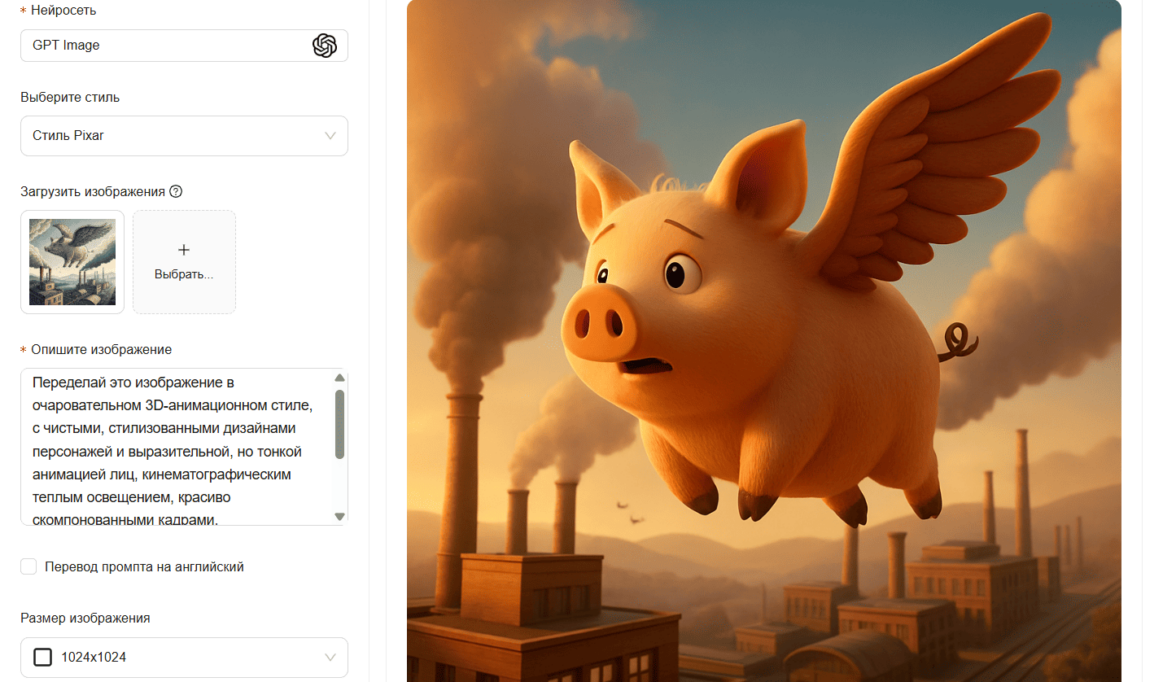The height and width of the screenshot is (682, 1176).
Task: Click the plus Выбрать upload tile
Action: pyautogui.click(x=184, y=262)
